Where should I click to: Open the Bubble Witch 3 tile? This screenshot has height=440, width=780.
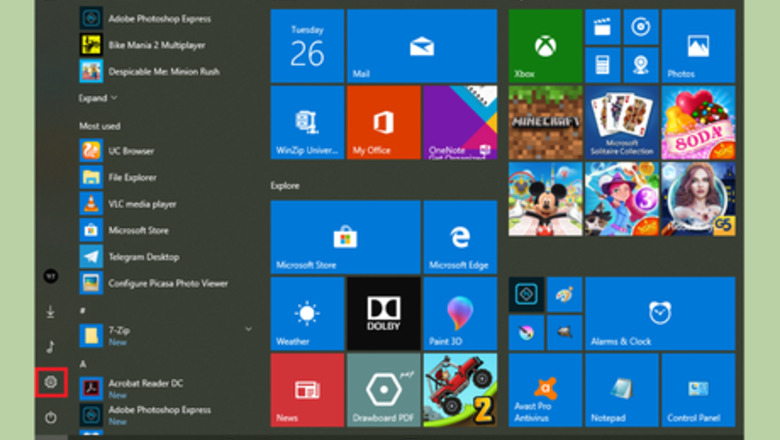pyautogui.click(x=622, y=199)
